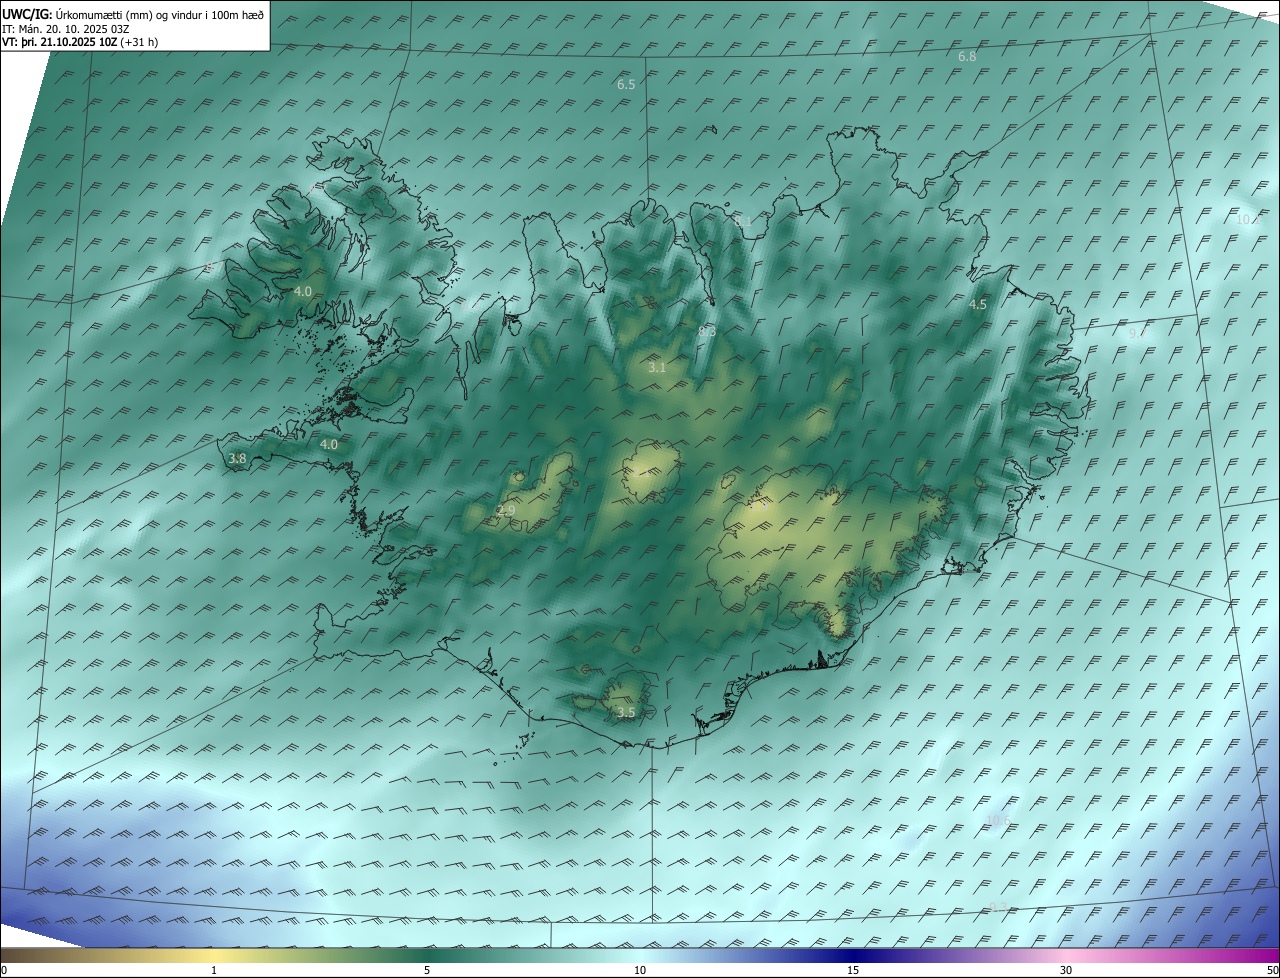The image size is (1280, 978).
Task: Click the 3.5 value label
Action: [x=626, y=713]
